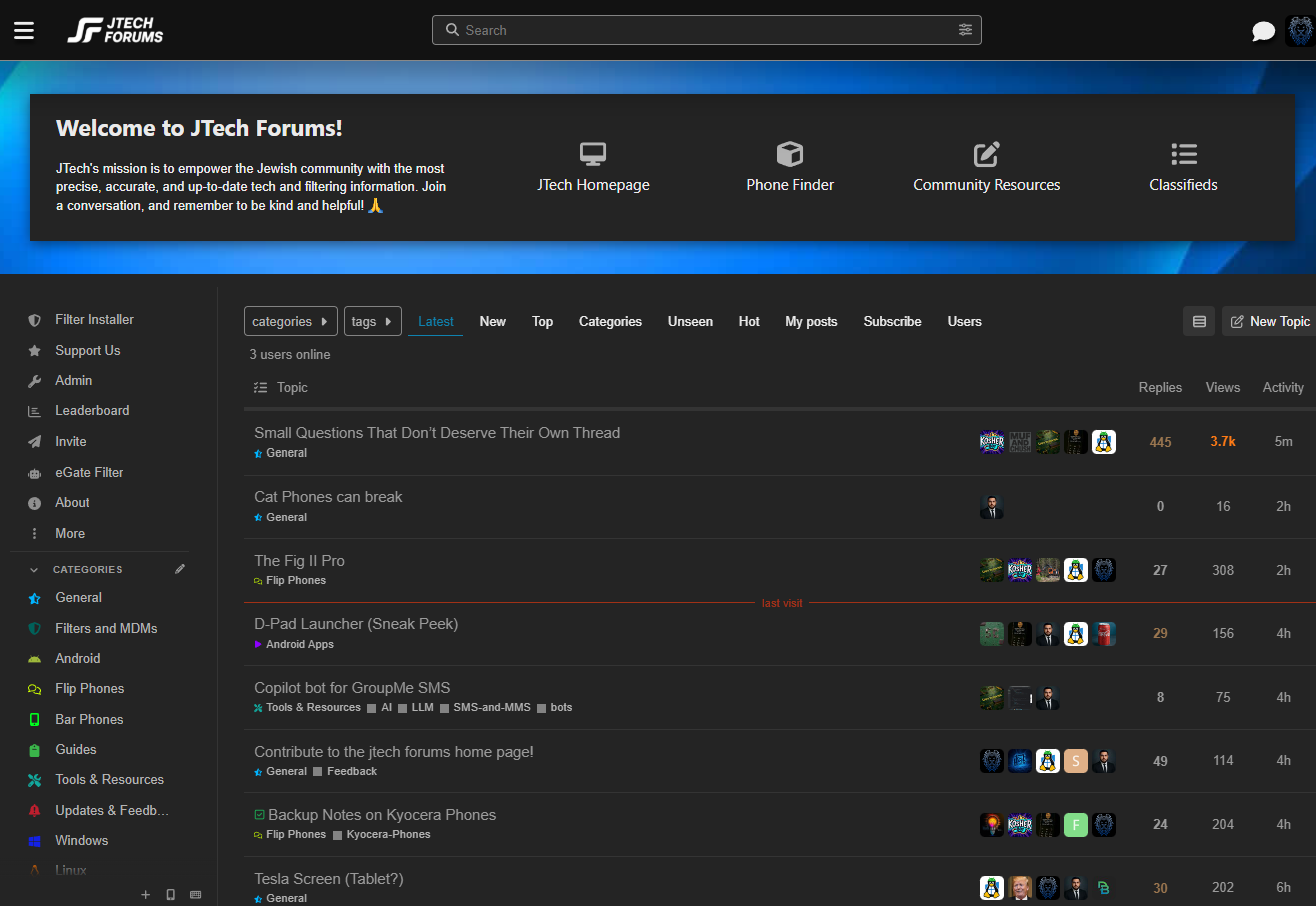Open the tags dropdown filter
1316x906 pixels.
[x=372, y=321]
